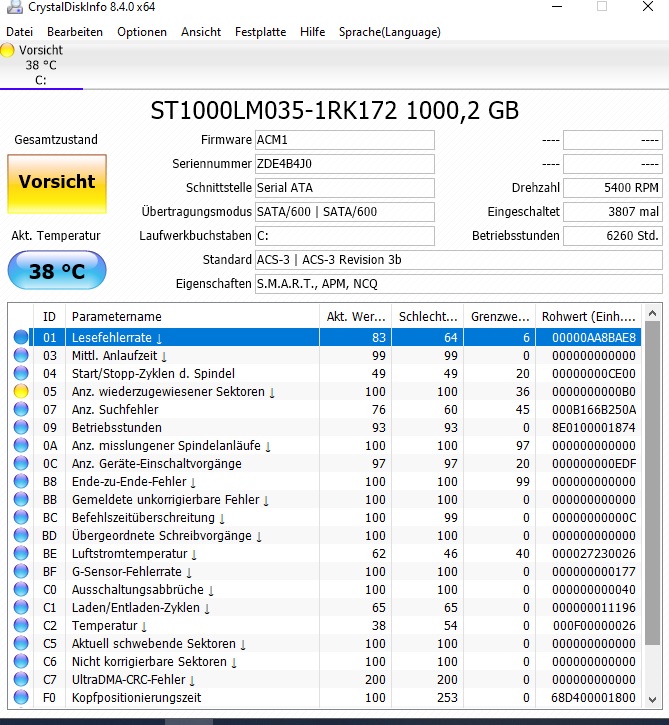Click the status icon for Start/Stopp-Zyklen row

pyautogui.click(x=21, y=373)
